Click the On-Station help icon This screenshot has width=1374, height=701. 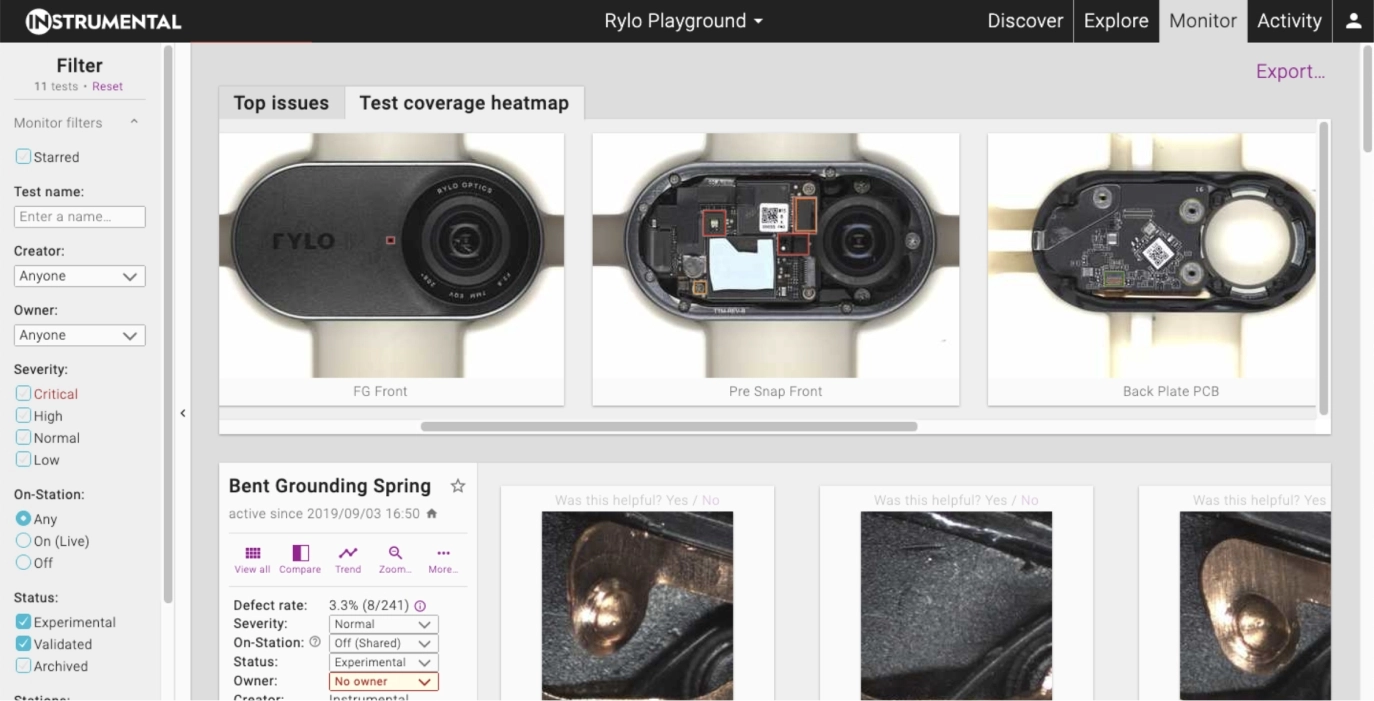click(315, 642)
